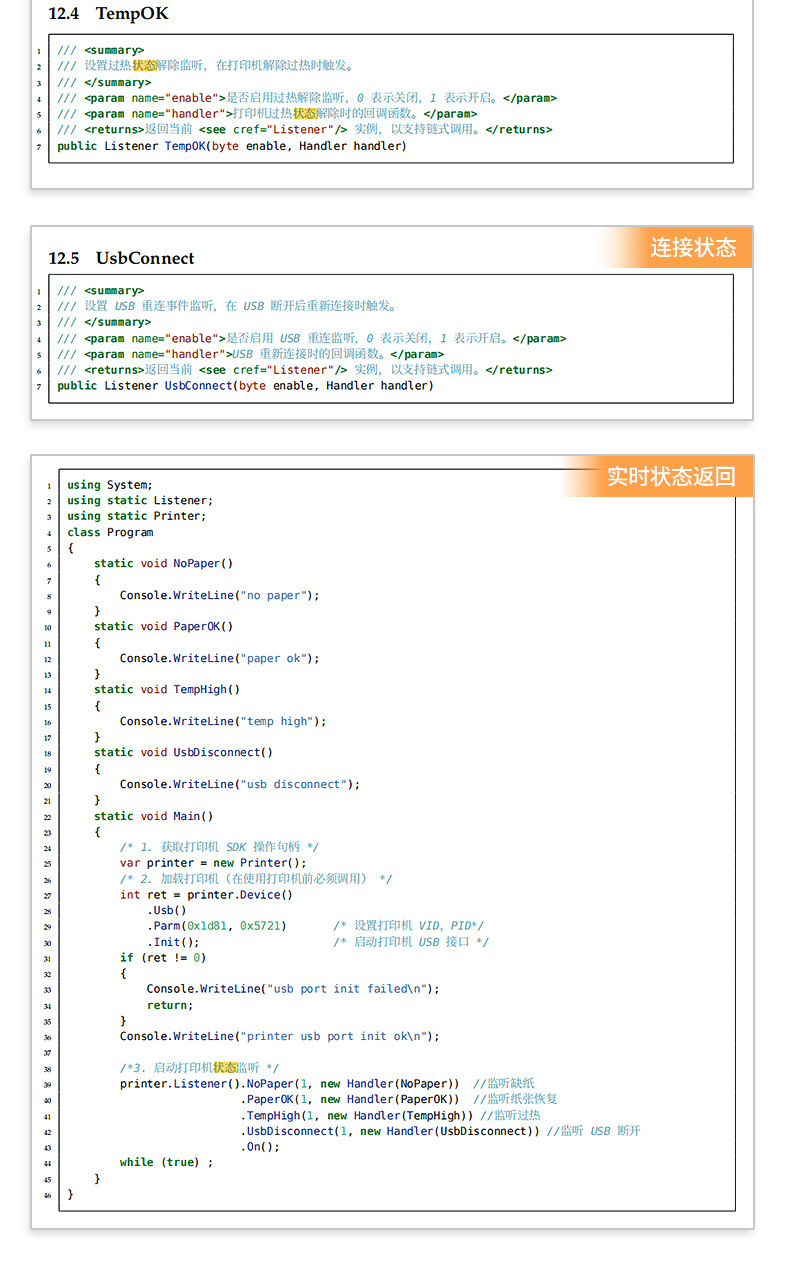This screenshot has height=1273, width=790.
Task: Click the "加载打印机" step 2 comment
Action: point(256,879)
